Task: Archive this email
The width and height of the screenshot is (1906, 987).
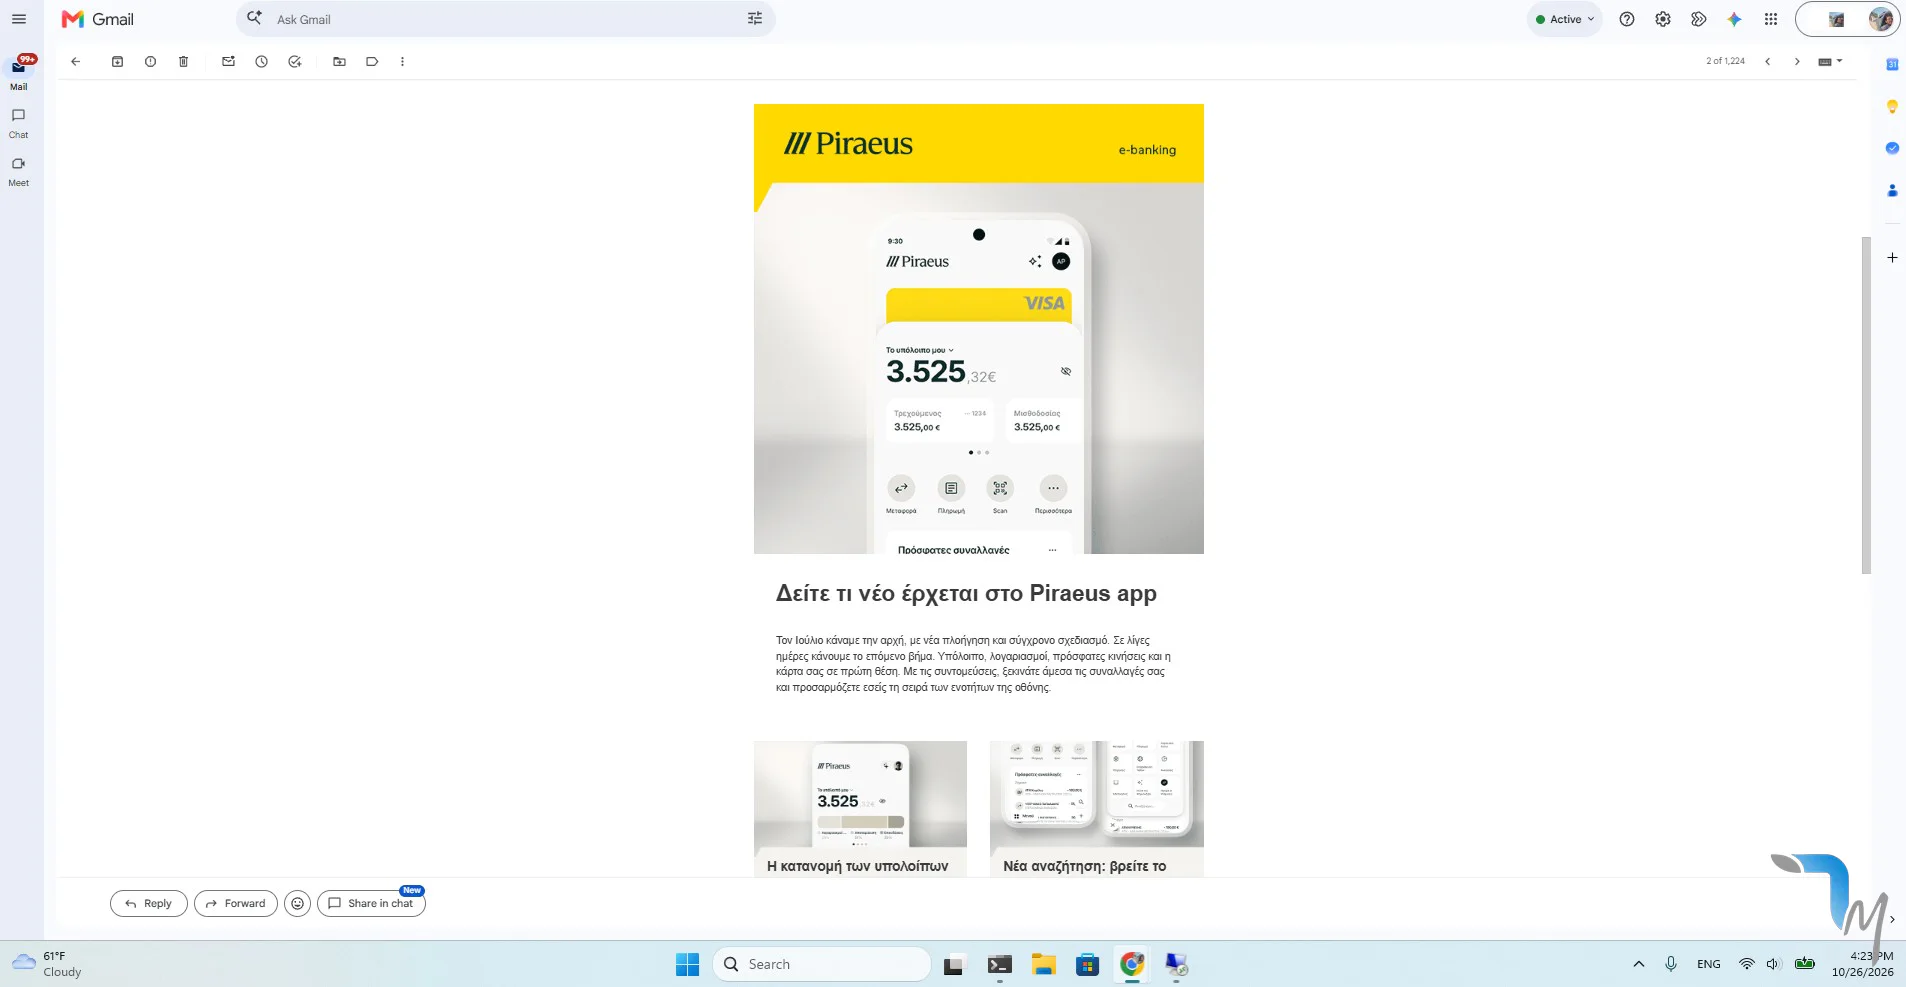Action: tap(117, 61)
